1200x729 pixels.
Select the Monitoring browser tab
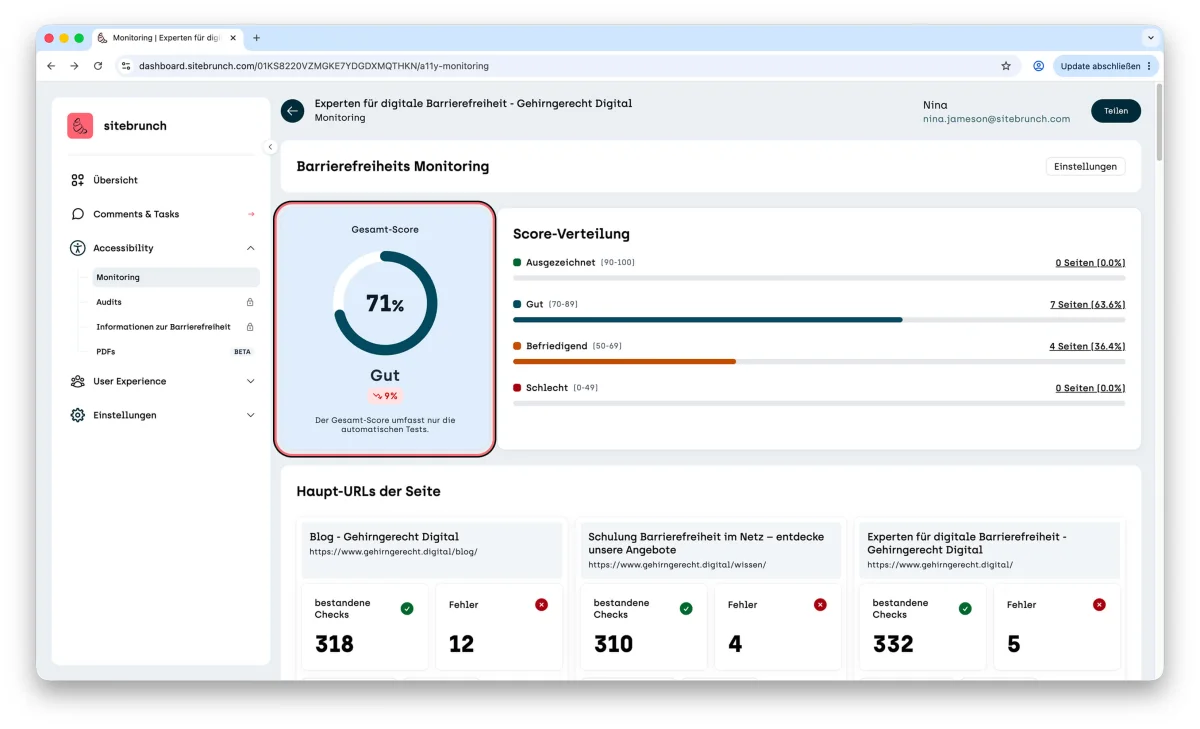[x=168, y=38]
